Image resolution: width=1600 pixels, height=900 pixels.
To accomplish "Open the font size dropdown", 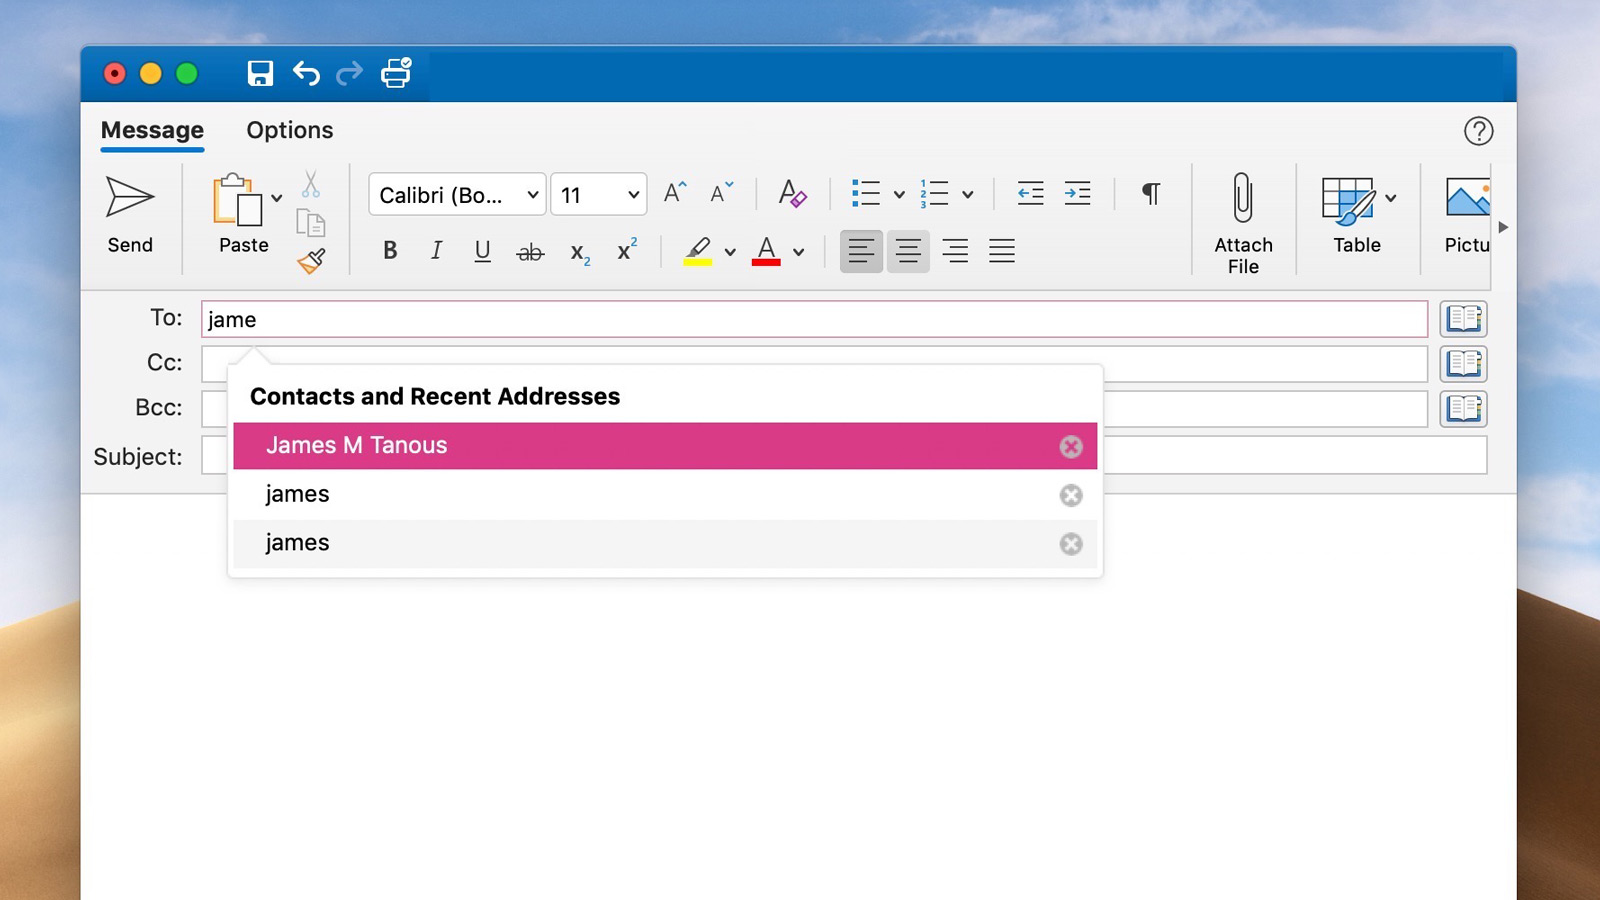I will (x=597, y=194).
